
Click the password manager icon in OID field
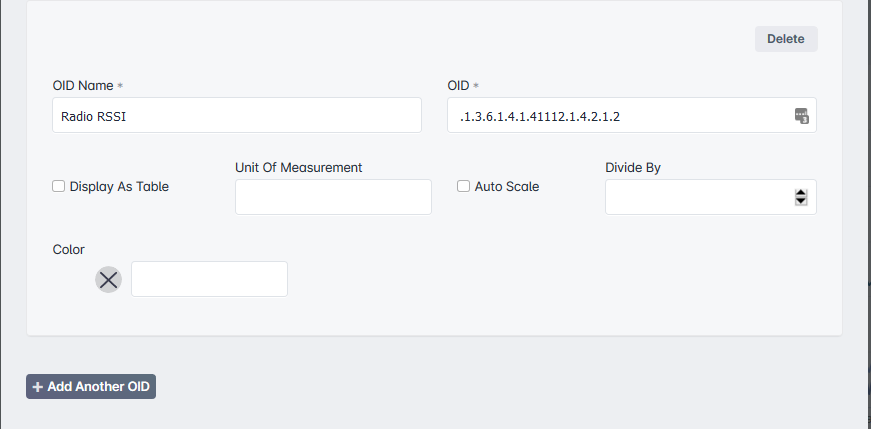(x=801, y=116)
